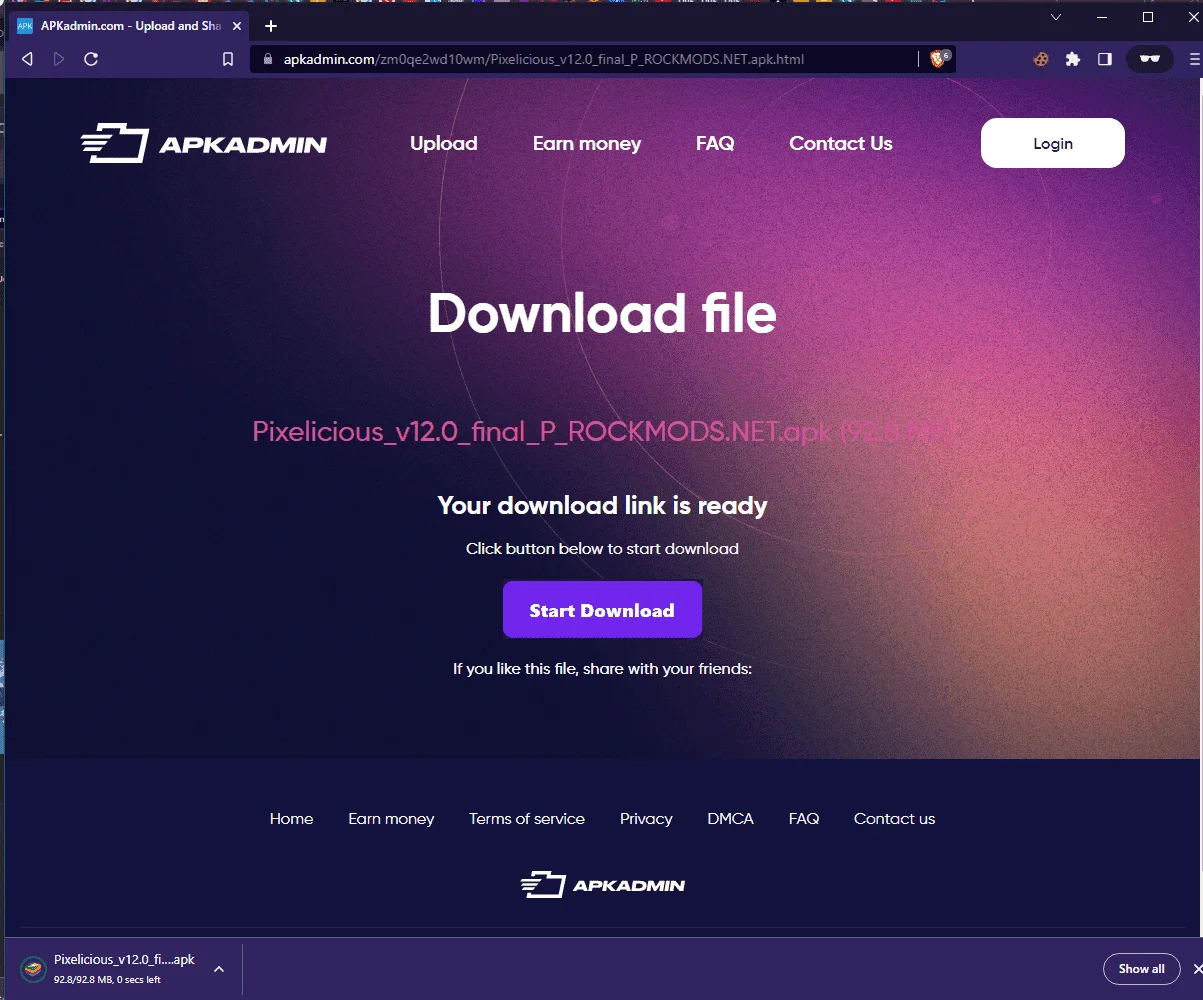1203x1000 pixels.
Task: Open the cookie extension icon
Action: point(1041,60)
